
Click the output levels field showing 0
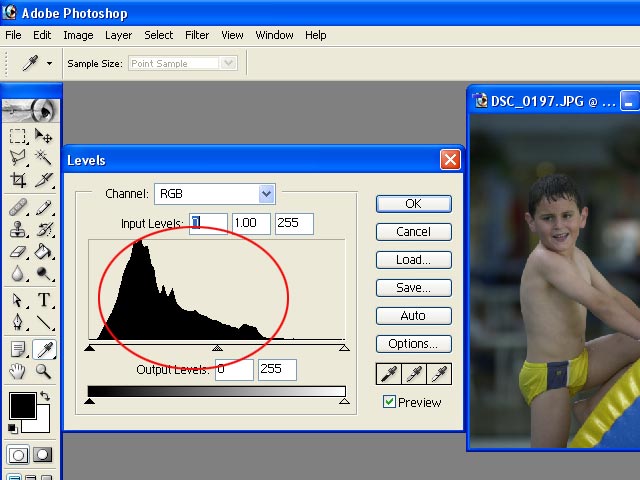(234, 370)
